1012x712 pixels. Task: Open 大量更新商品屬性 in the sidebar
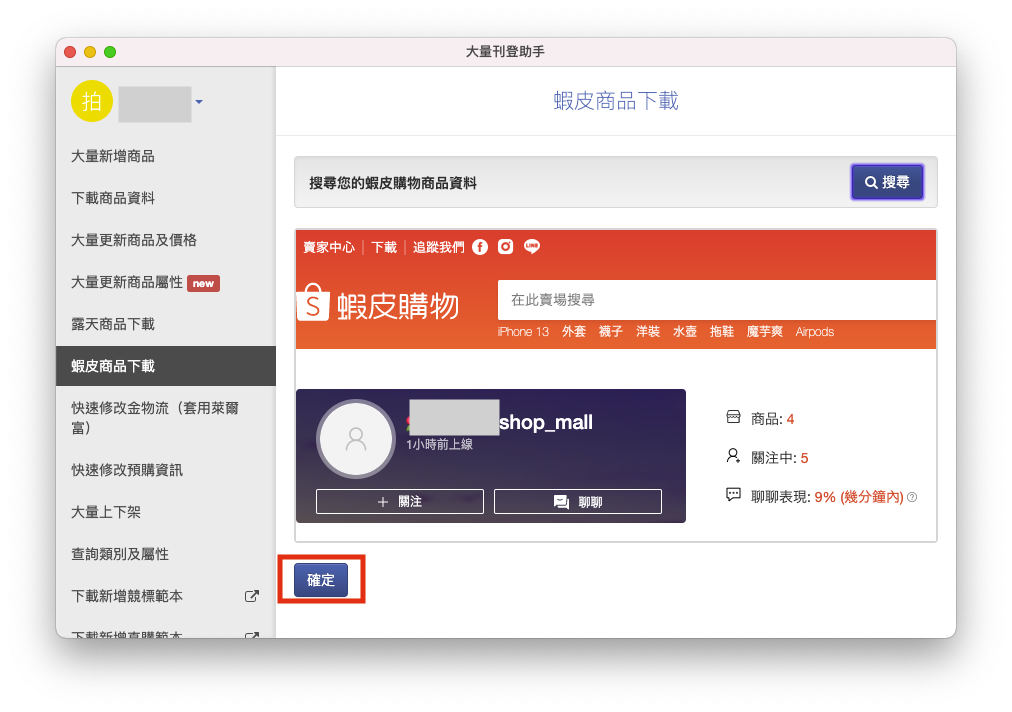click(127, 282)
